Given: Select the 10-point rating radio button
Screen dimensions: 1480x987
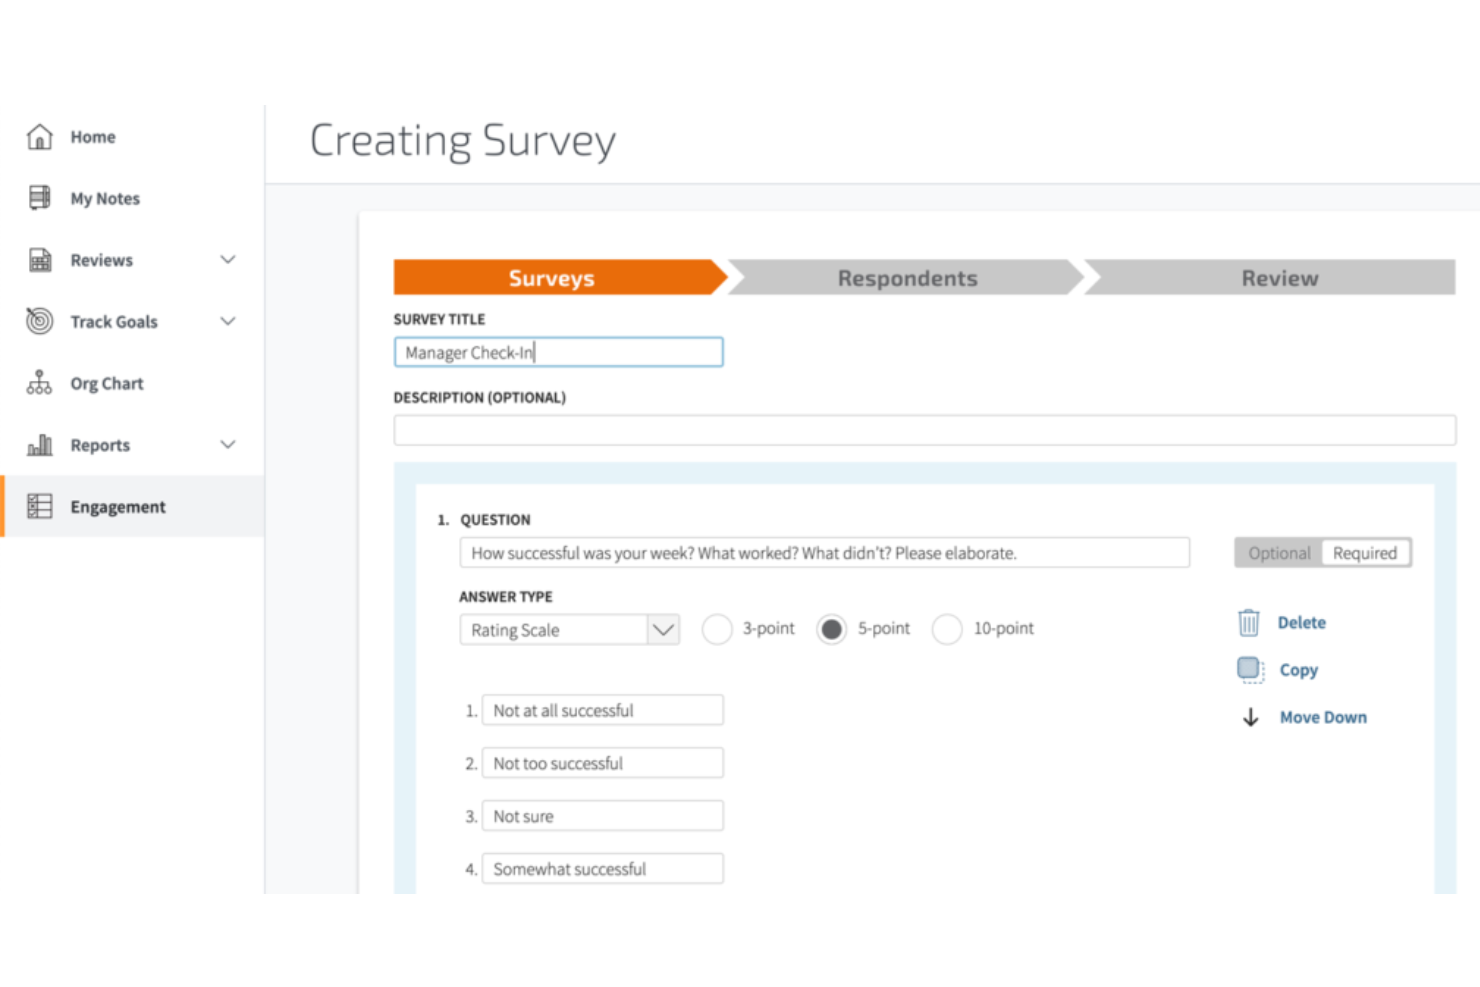Looking at the screenshot, I should pos(947,629).
